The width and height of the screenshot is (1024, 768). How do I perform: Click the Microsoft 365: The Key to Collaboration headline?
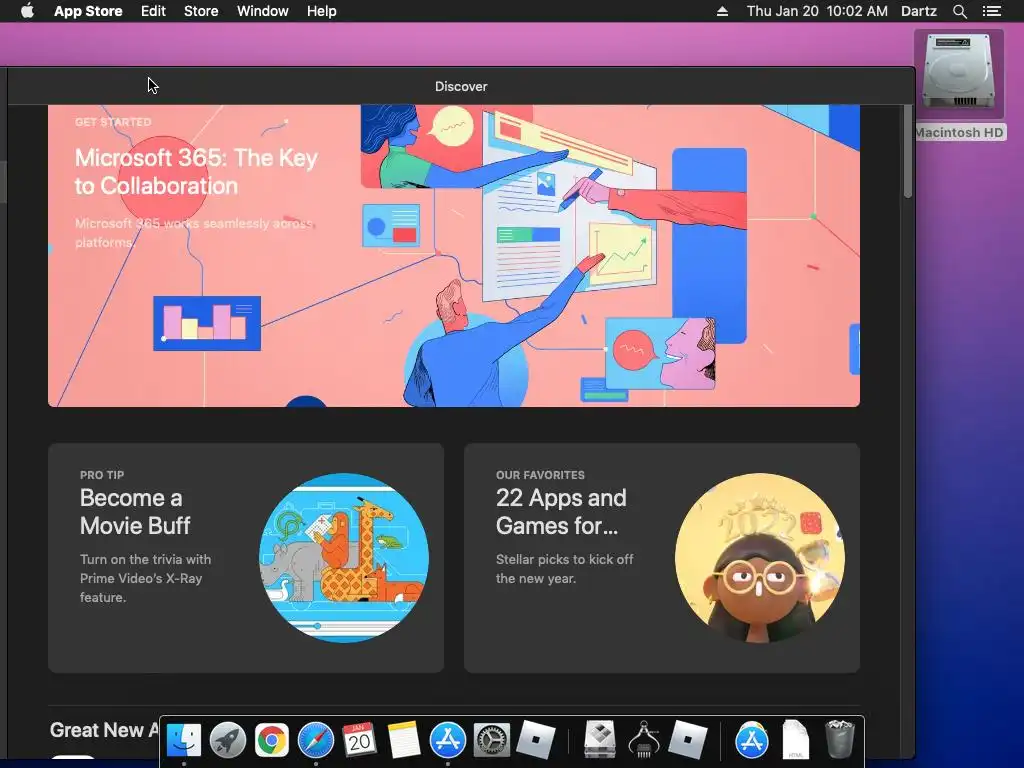click(196, 172)
